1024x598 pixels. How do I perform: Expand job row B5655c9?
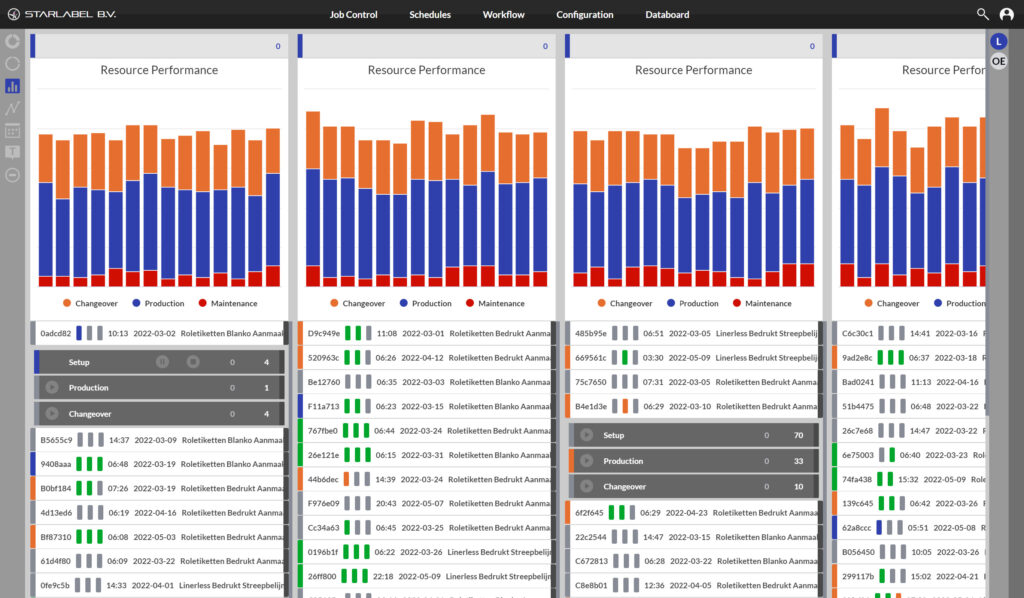coord(159,440)
